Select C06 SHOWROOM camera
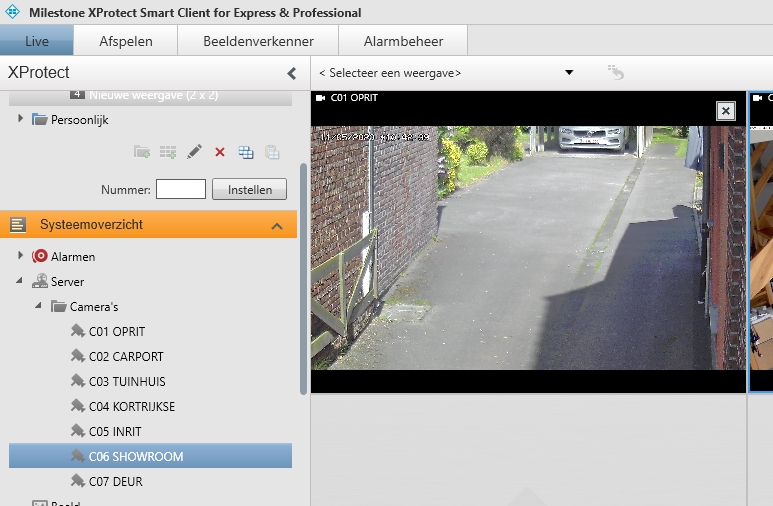The height and width of the screenshot is (506, 773). pos(150,456)
